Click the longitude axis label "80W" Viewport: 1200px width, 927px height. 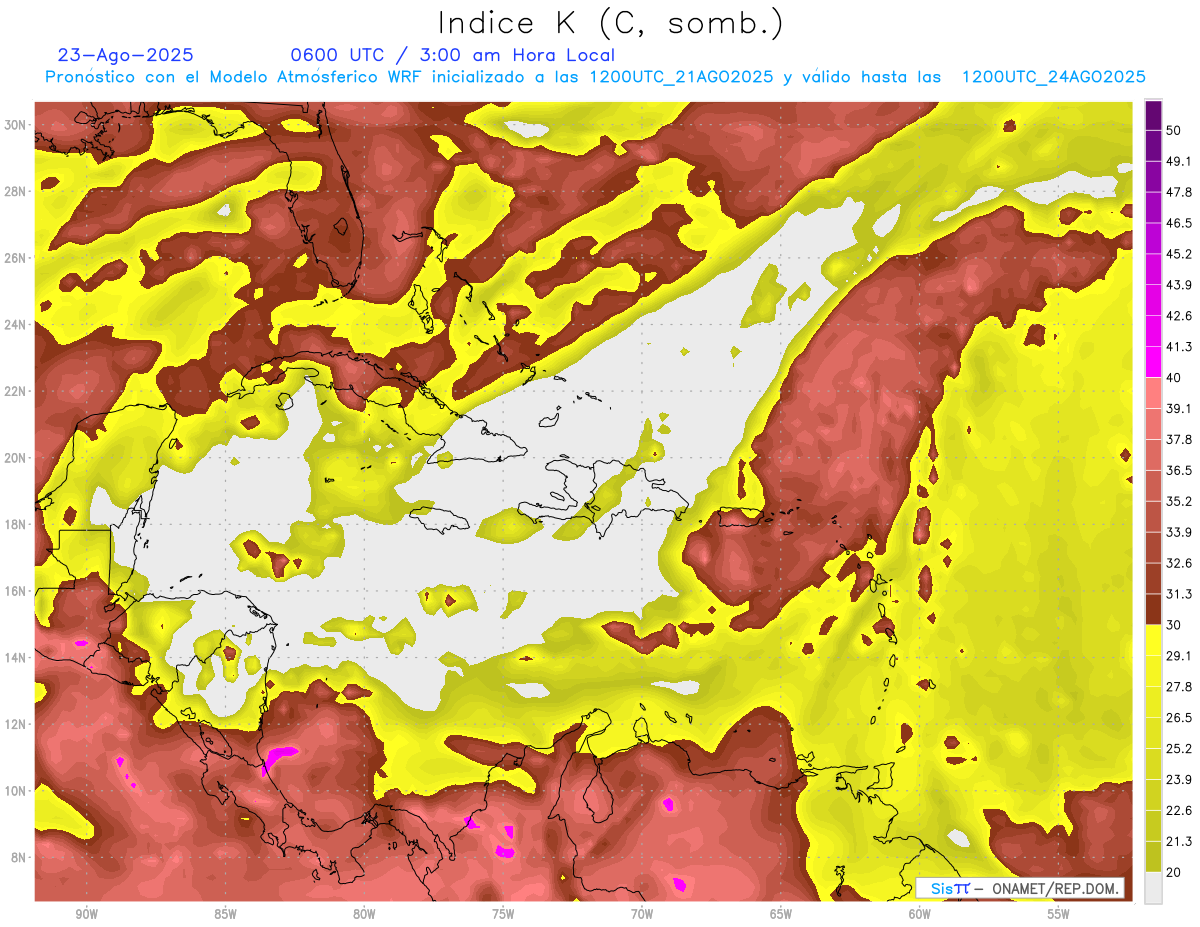364,914
